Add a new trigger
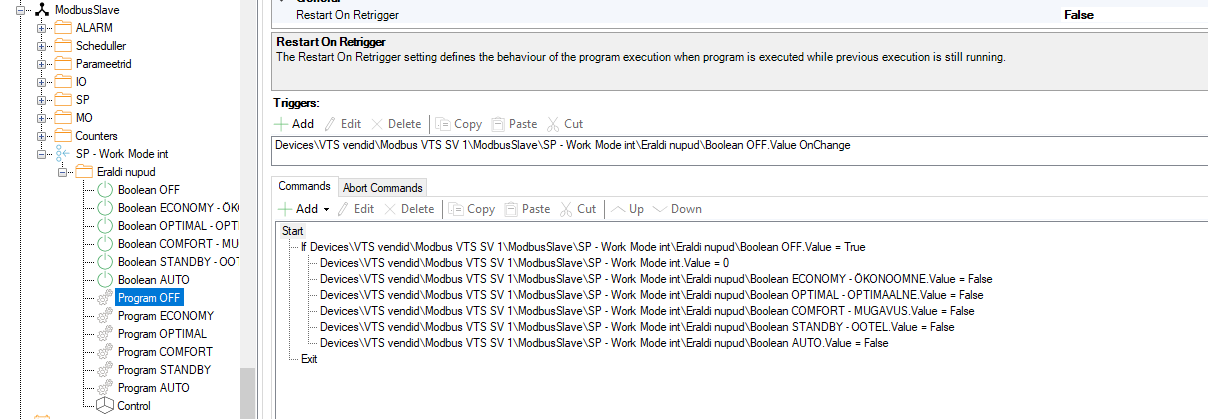 tap(294, 124)
